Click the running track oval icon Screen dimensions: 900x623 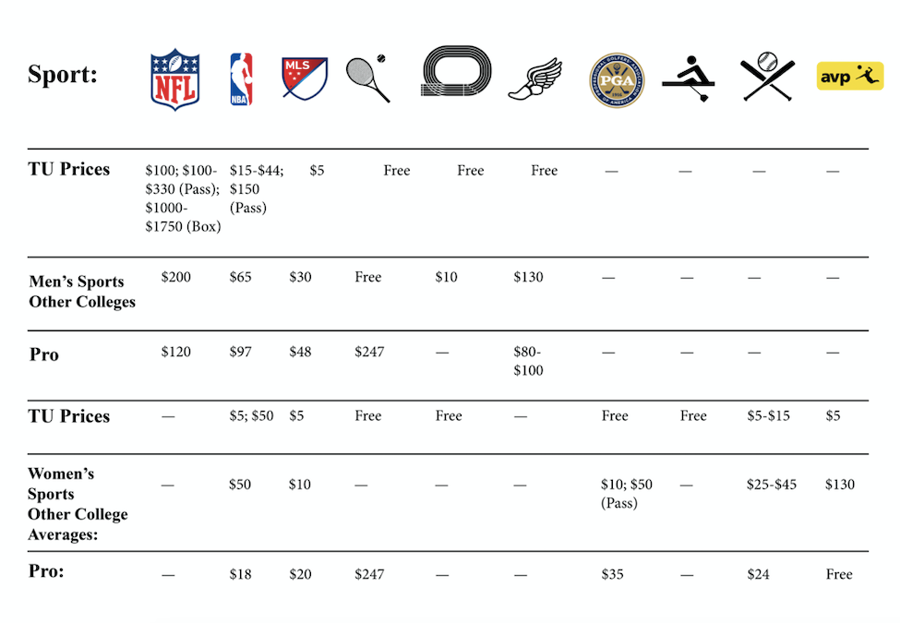[x=457, y=74]
